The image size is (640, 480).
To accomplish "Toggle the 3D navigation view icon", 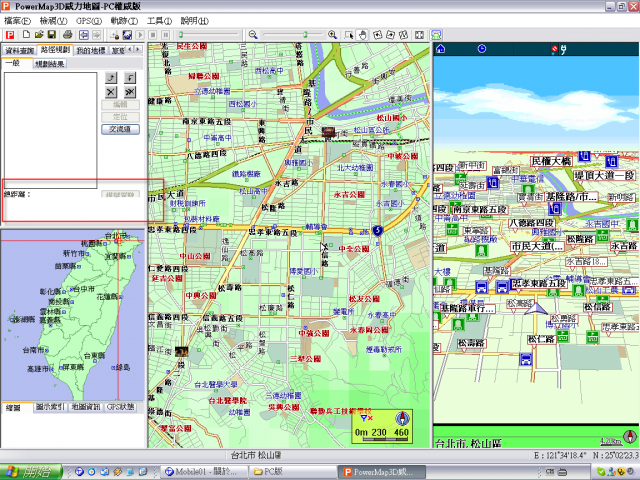I will tap(436, 35).
